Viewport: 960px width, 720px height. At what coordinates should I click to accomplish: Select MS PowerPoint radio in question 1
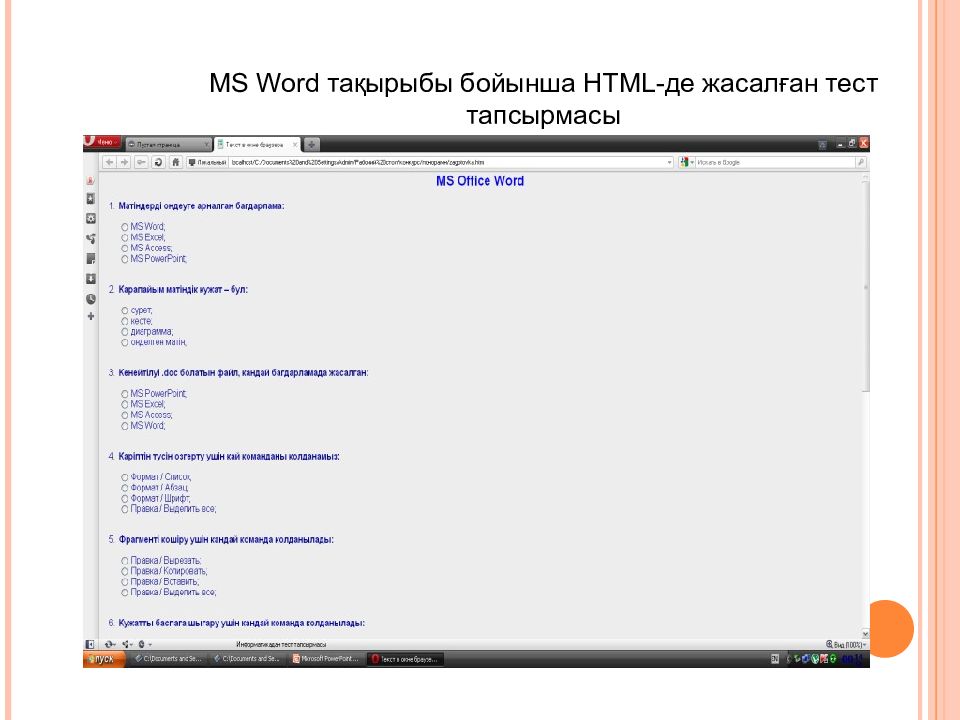[124, 260]
